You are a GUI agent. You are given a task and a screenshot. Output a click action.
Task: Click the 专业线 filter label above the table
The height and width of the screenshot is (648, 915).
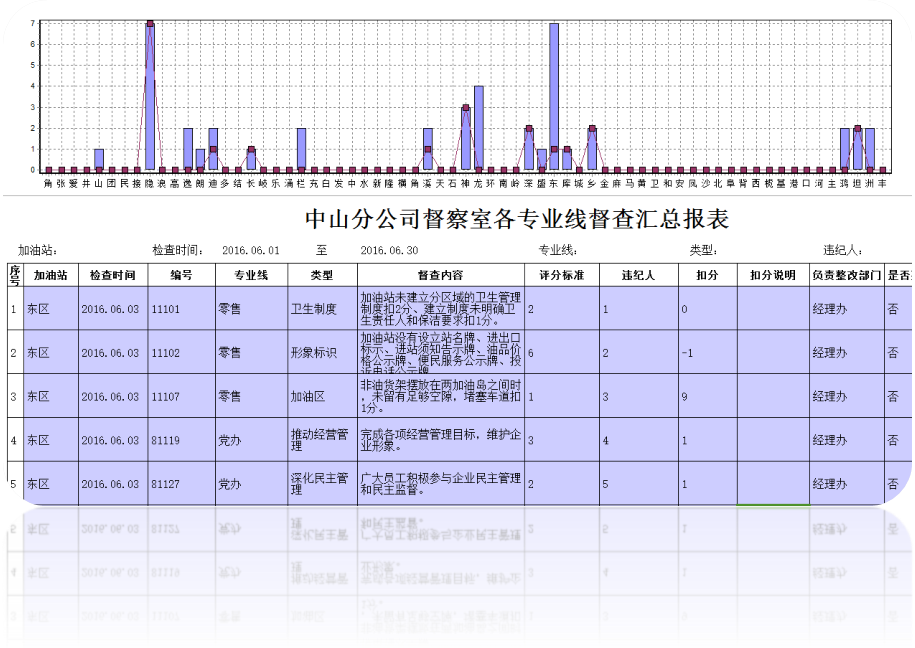coord(558,250)
